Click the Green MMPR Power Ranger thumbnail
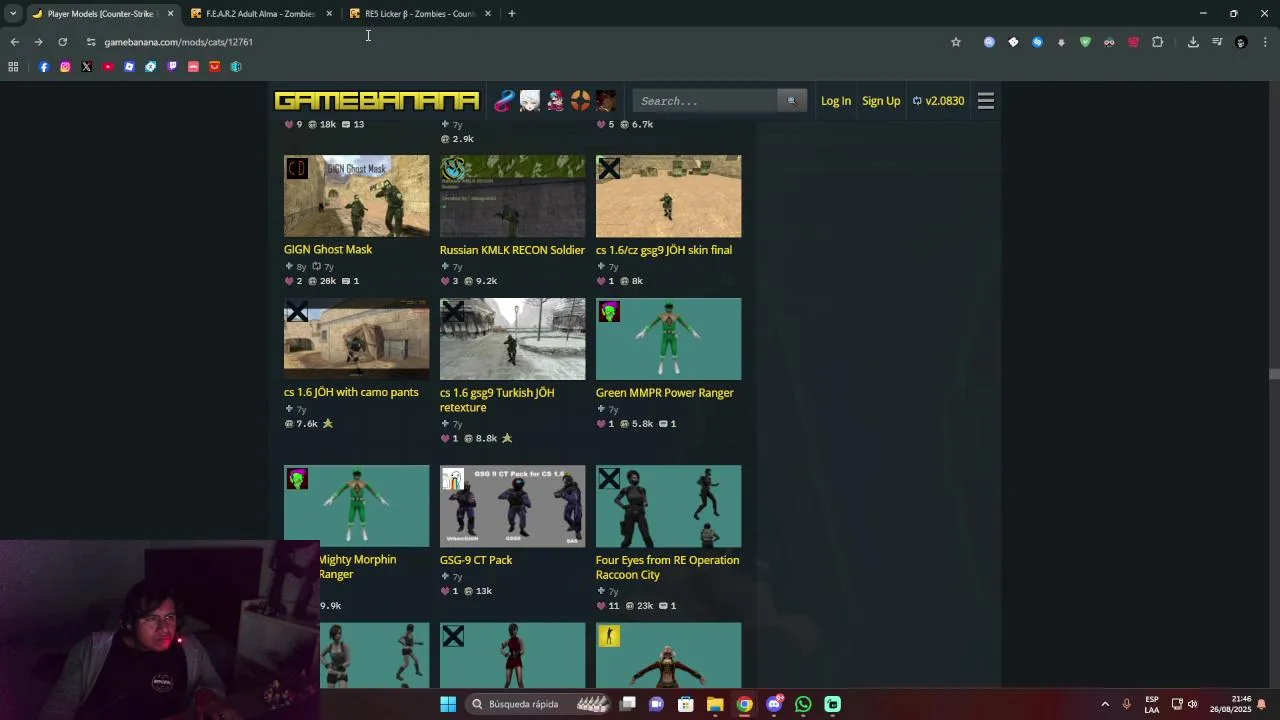1280x720 pixels. point(668,339)
